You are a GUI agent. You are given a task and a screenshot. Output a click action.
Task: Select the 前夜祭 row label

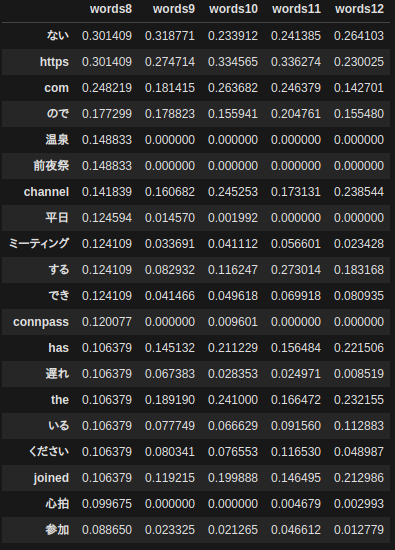pos(51,166)
